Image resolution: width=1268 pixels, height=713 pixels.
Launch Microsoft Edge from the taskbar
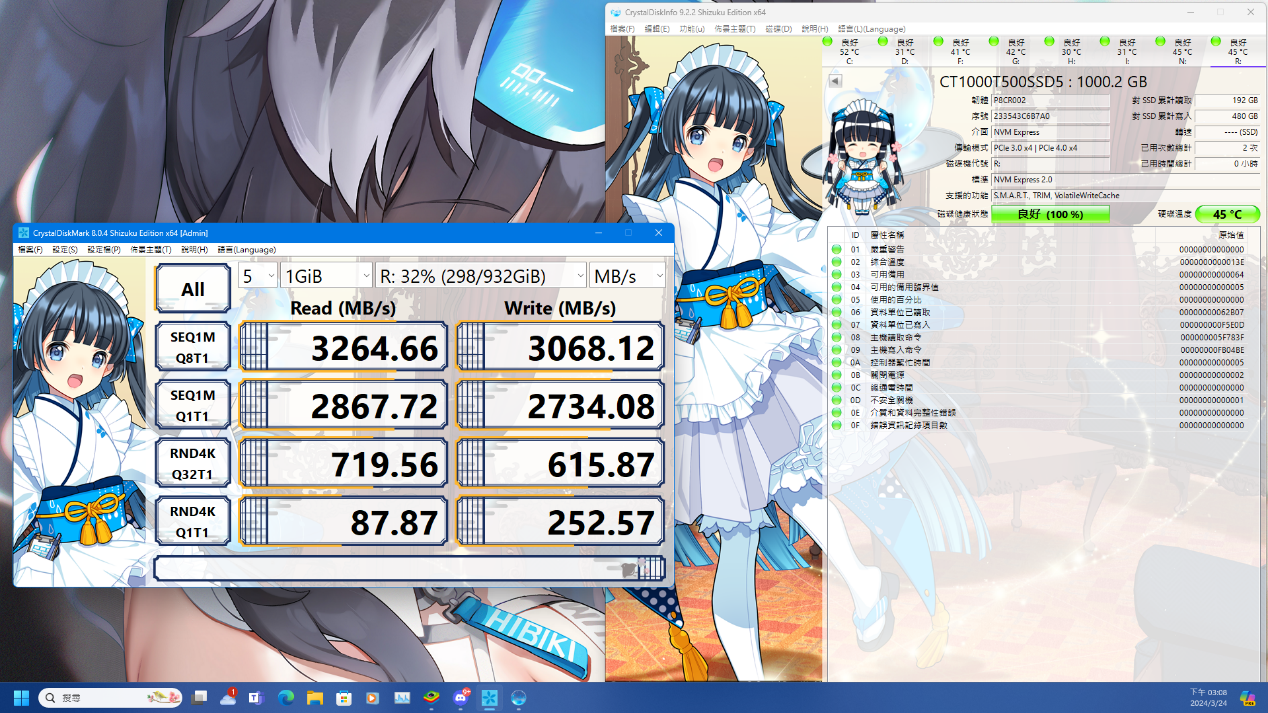285,697
